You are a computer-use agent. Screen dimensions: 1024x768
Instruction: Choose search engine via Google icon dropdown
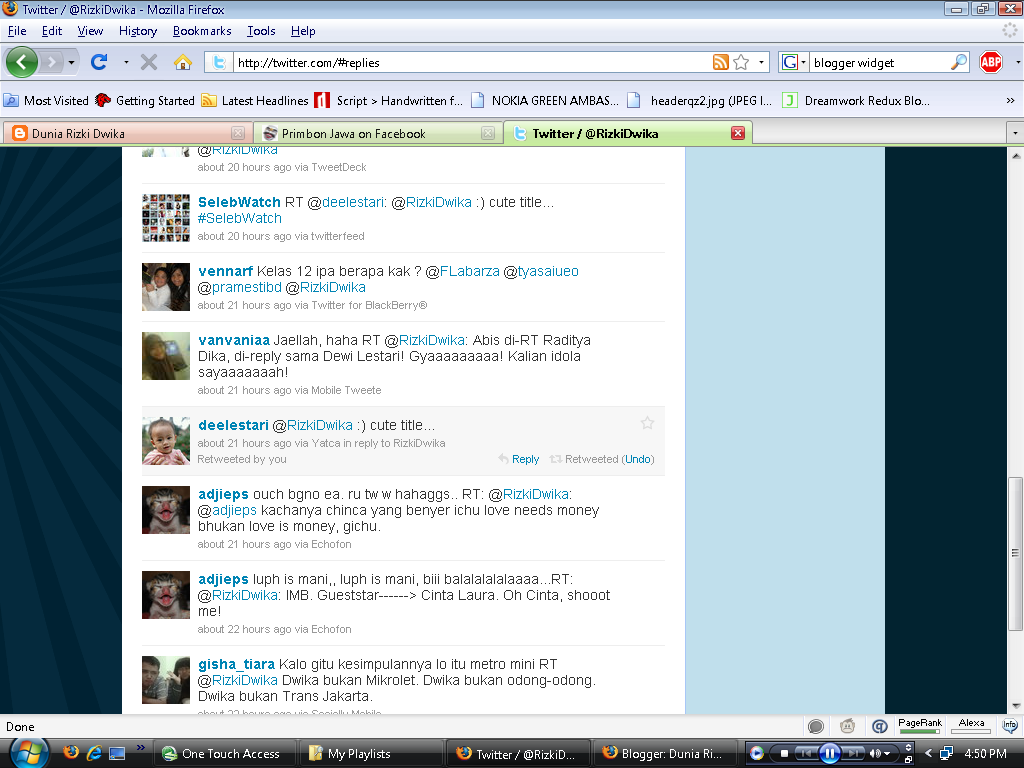click(794, 63)
